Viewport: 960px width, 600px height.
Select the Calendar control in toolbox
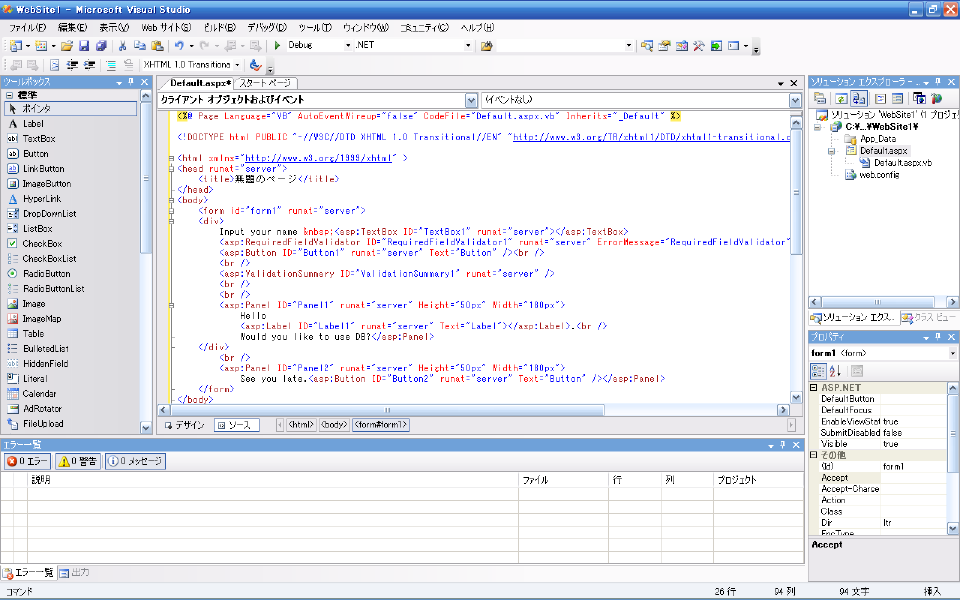pyautogui.click(x=40, y=394)
